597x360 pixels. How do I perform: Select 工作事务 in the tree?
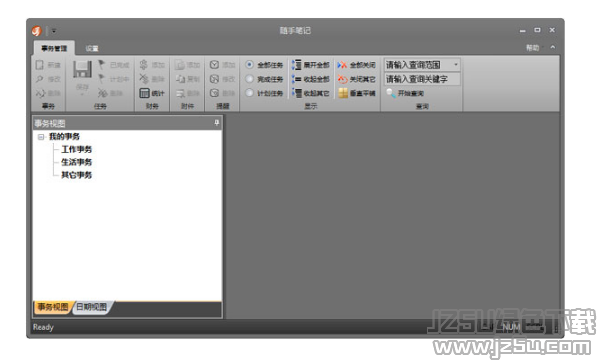(x=77, y=149)
